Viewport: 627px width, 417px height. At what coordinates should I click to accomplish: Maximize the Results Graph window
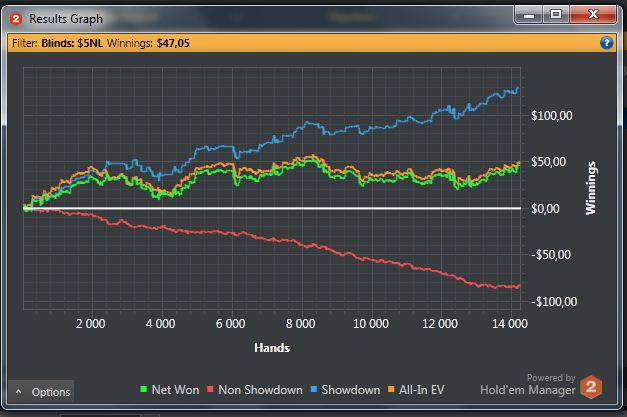(556, 15)
